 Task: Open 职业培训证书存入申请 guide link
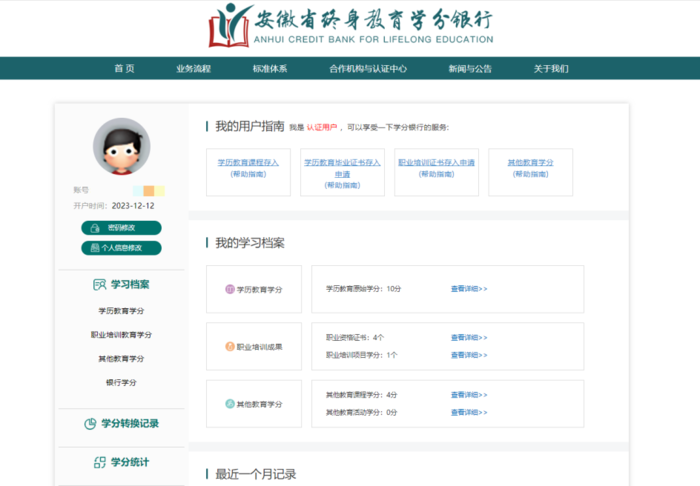click(437, 162)
